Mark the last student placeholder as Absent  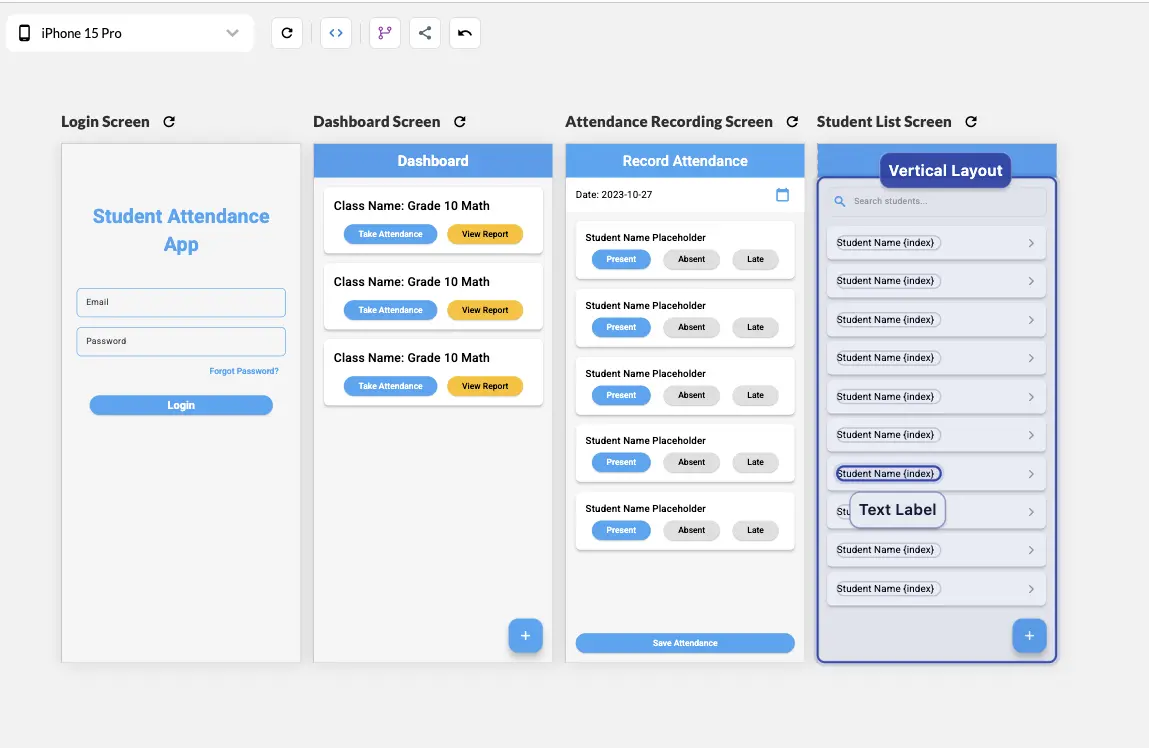(x=692, y=530)
